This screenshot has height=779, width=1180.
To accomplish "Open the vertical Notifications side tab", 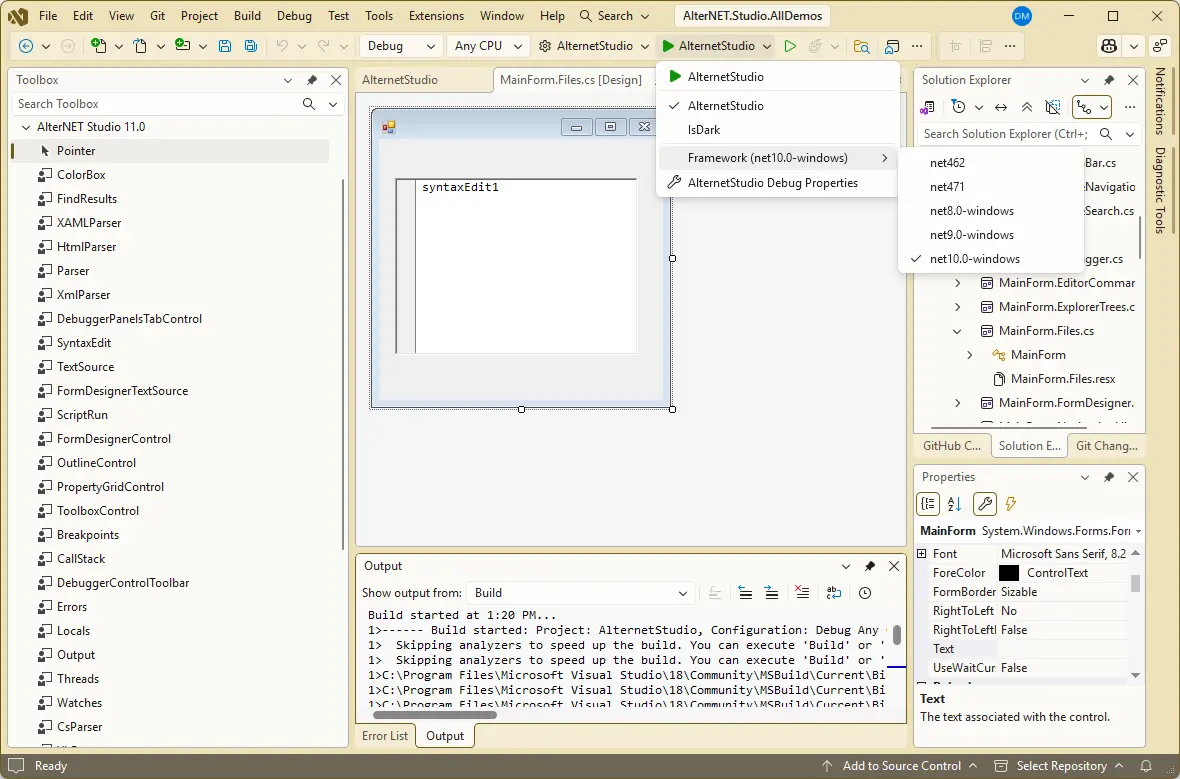I will tap(1160, 101).
